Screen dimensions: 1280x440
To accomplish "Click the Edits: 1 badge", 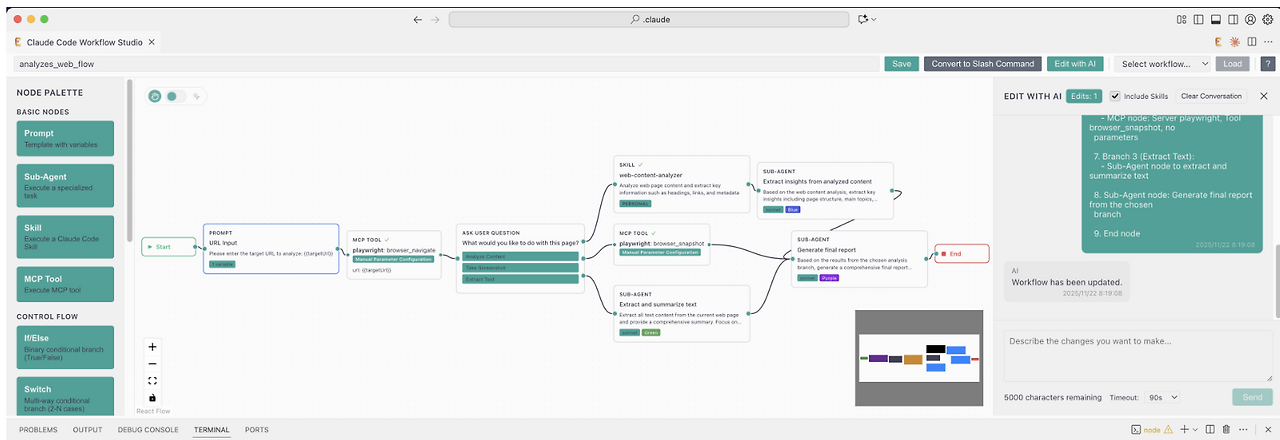I will tap(1083, 96).
